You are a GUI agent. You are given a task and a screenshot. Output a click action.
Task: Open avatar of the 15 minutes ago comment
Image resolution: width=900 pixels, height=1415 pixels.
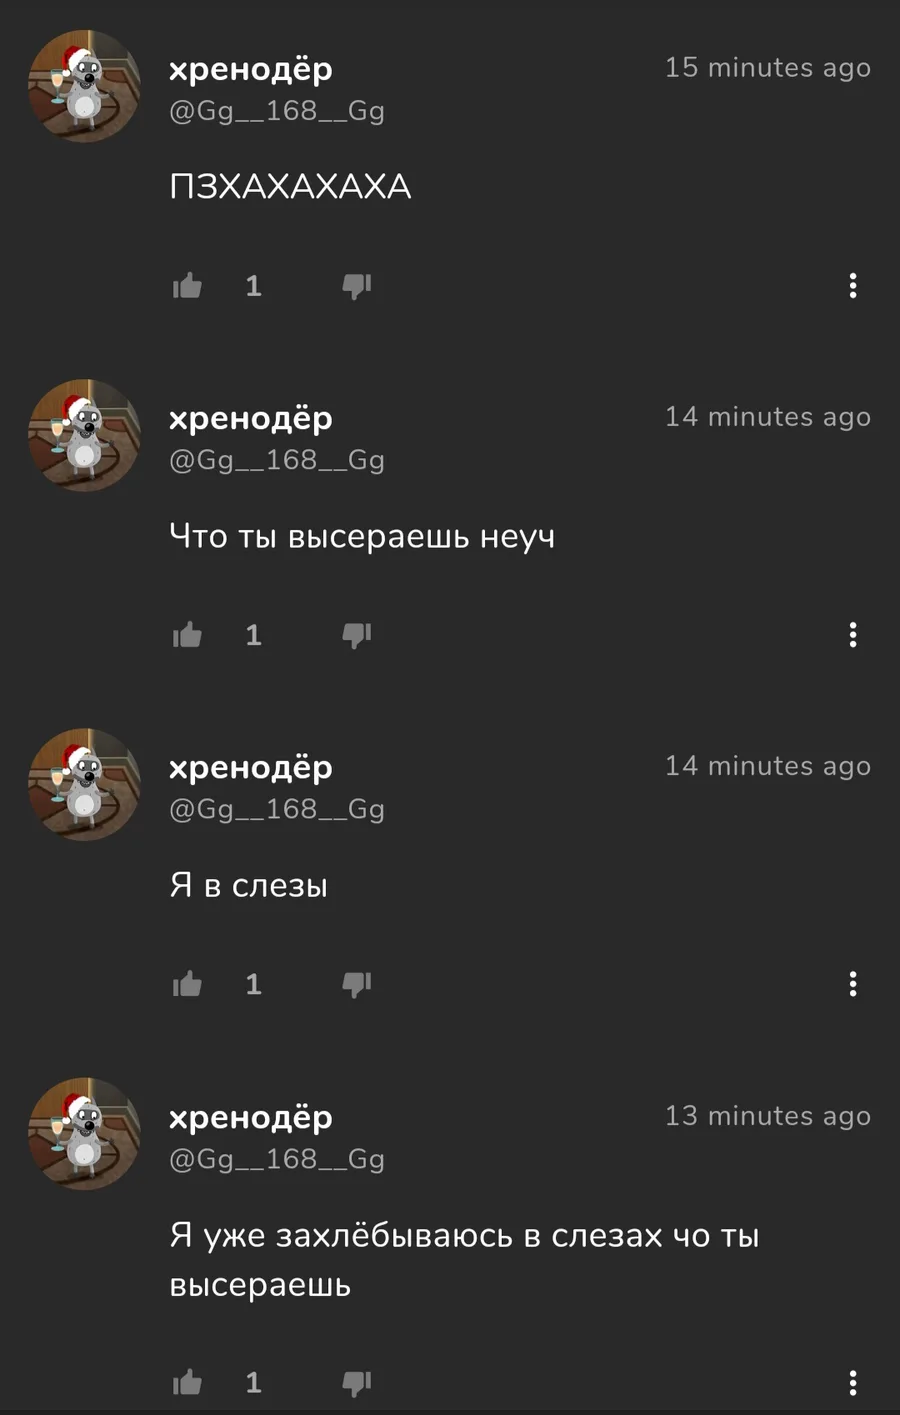[84, 86]
